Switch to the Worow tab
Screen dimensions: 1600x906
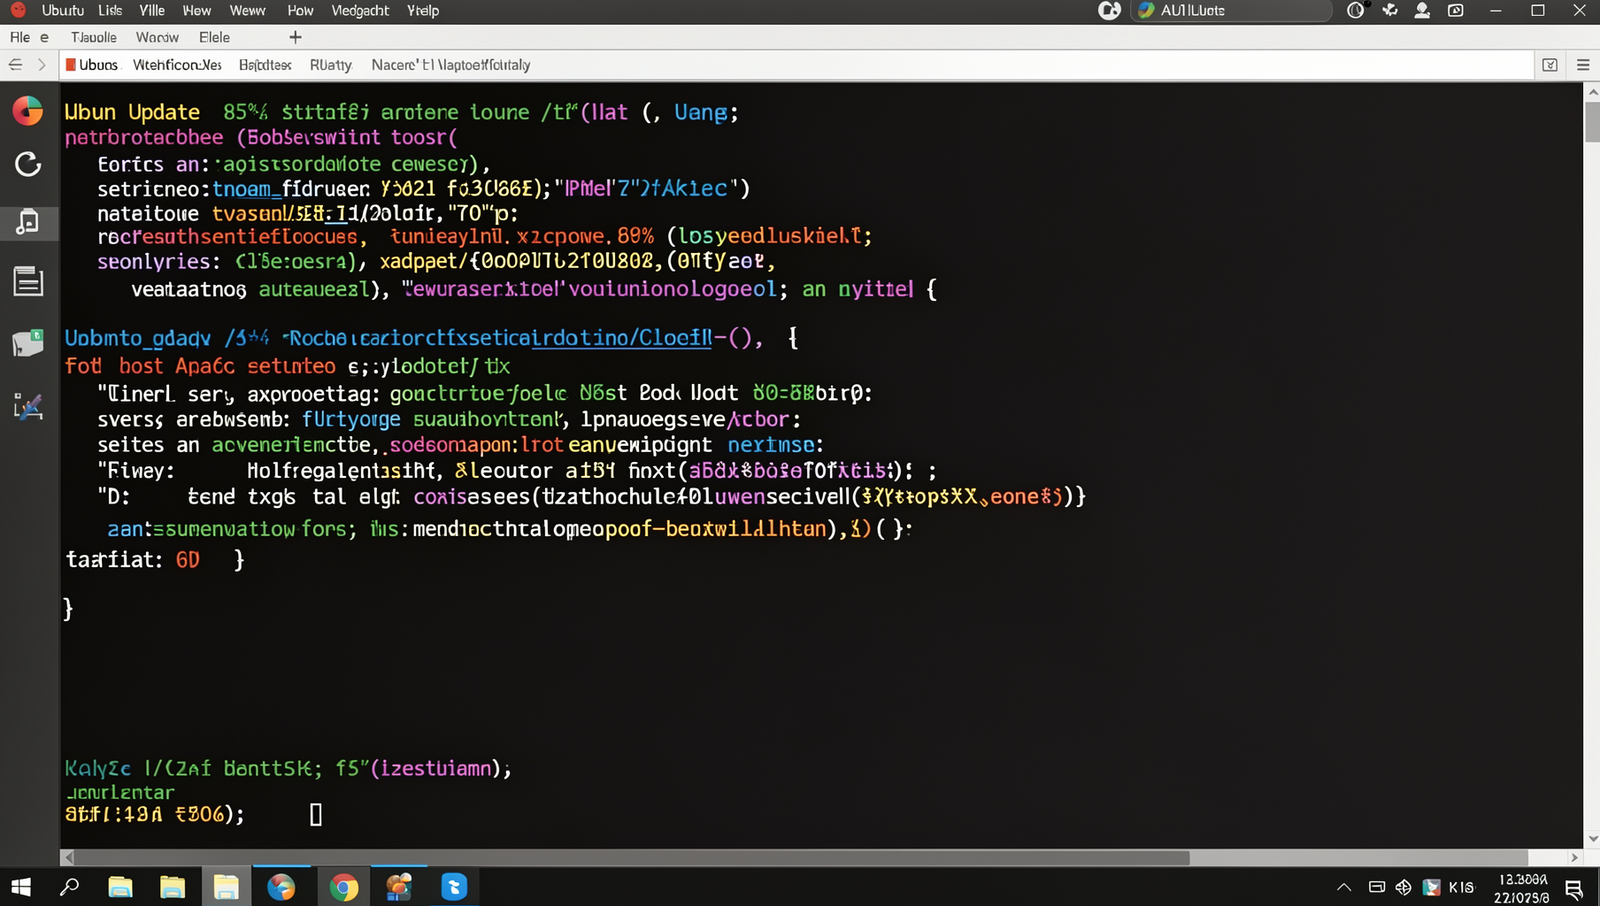[x=157, y=37]
